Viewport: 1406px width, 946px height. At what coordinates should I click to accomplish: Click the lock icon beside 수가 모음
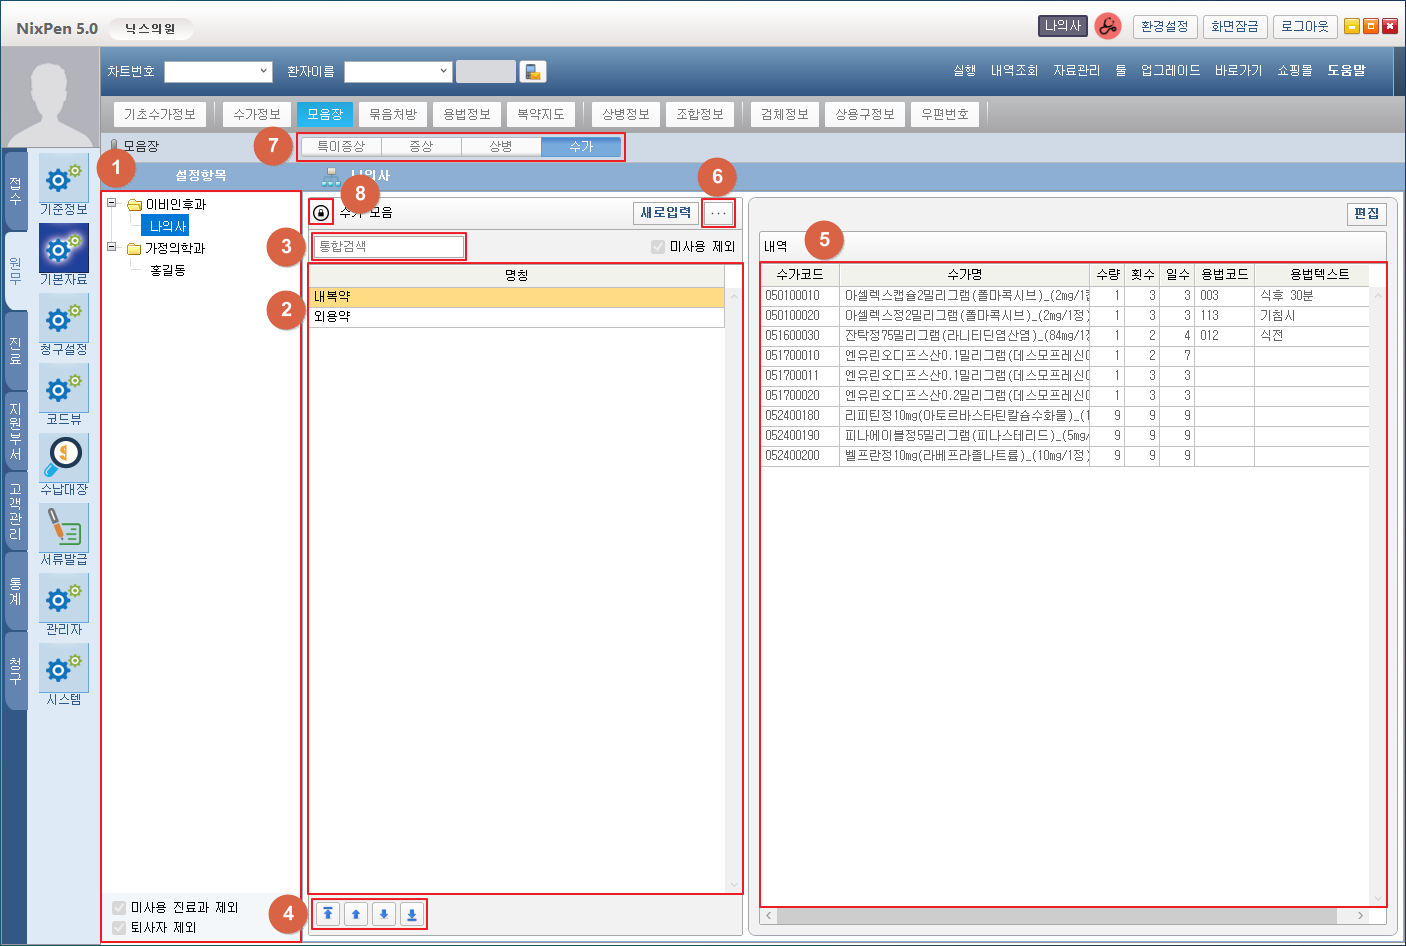[320, 213]
